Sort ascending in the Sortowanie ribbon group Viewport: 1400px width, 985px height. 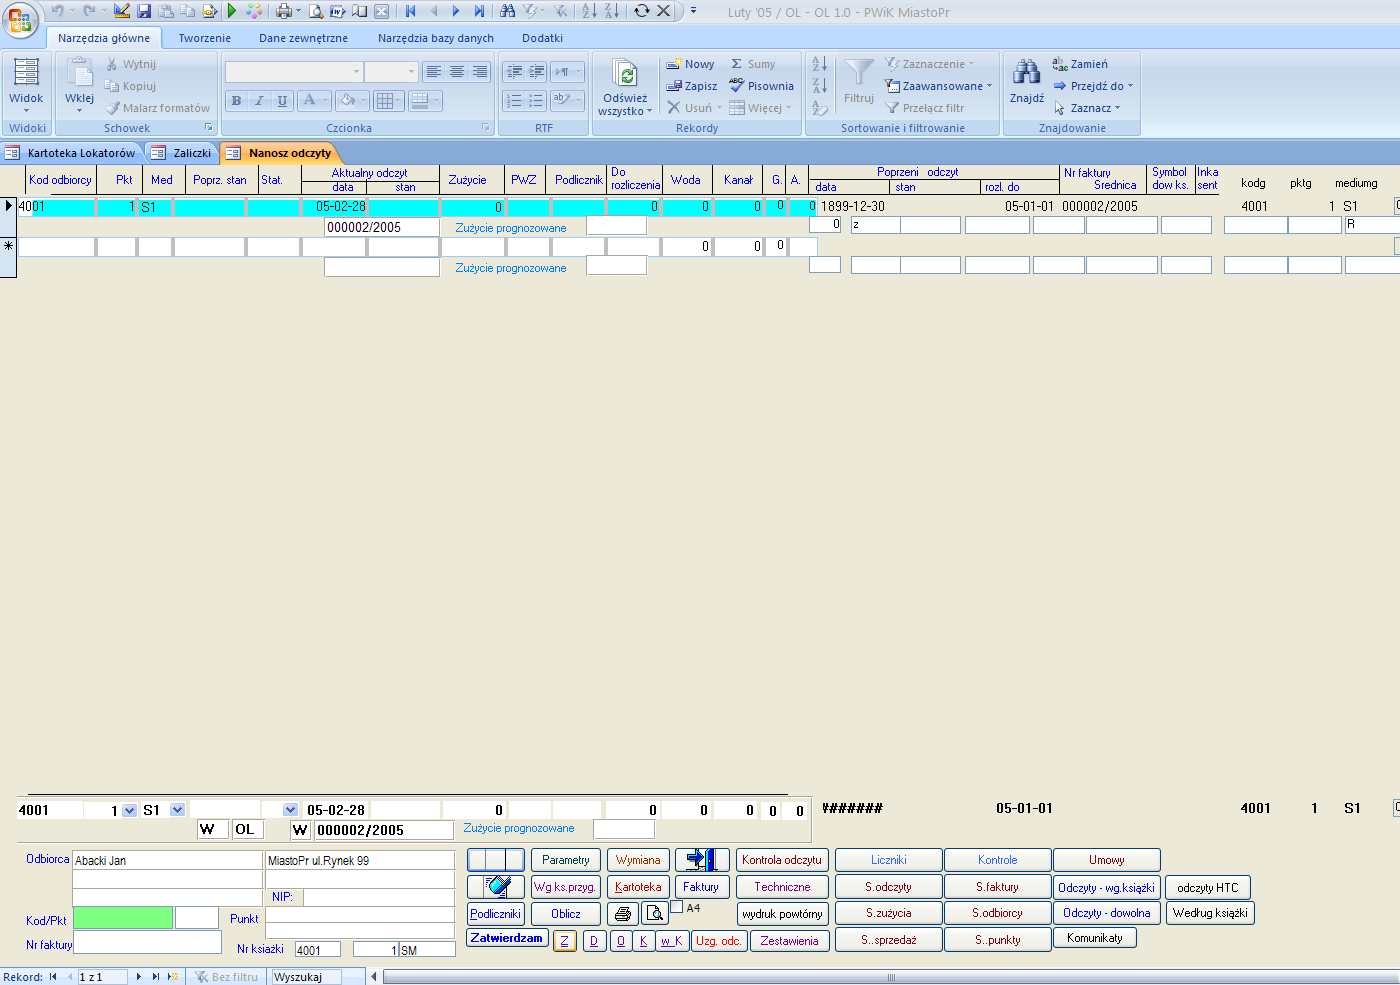(820, 64)
